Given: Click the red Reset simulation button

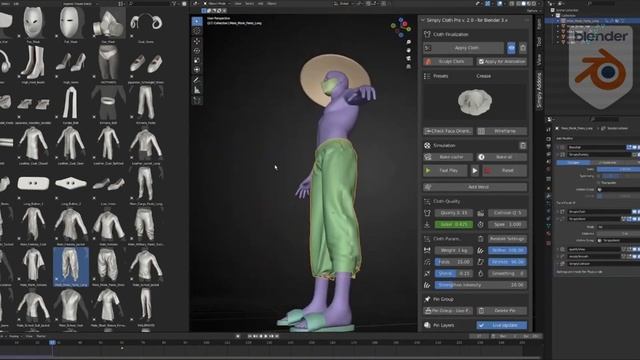Looking at the screenshot, I should 504,171.
